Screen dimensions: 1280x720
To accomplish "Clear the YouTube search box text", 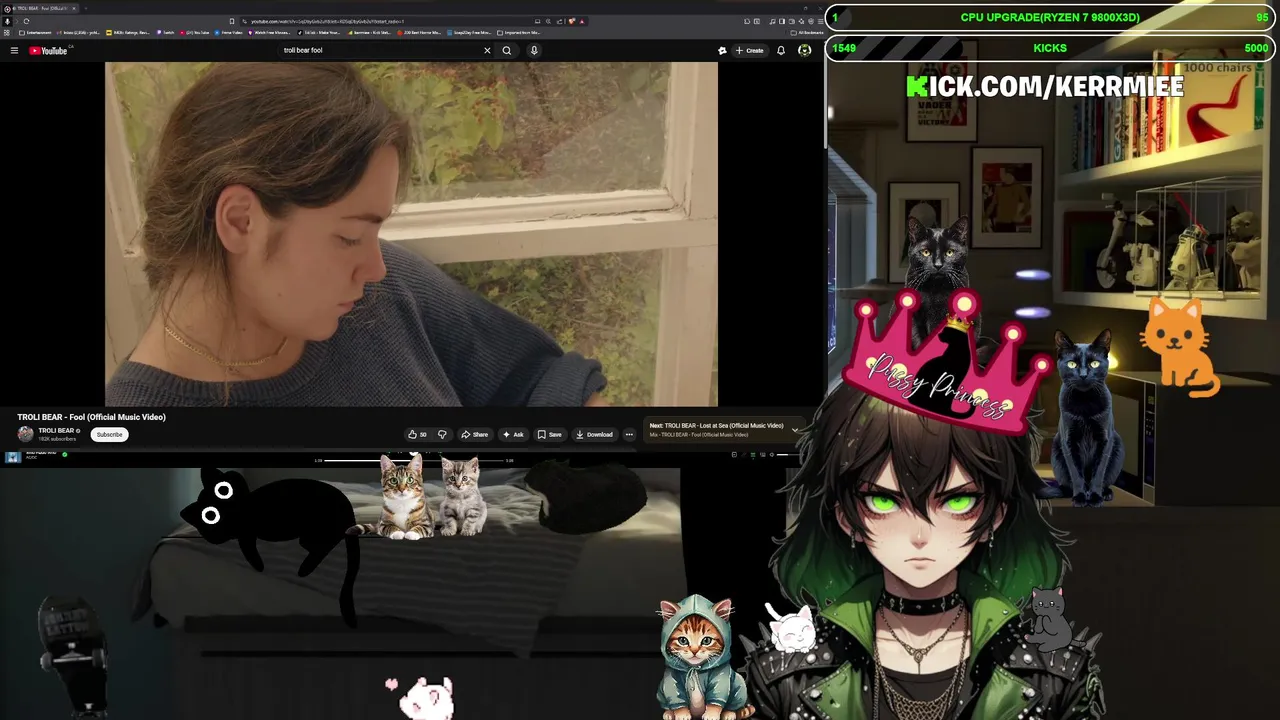I will click(487, 50).
